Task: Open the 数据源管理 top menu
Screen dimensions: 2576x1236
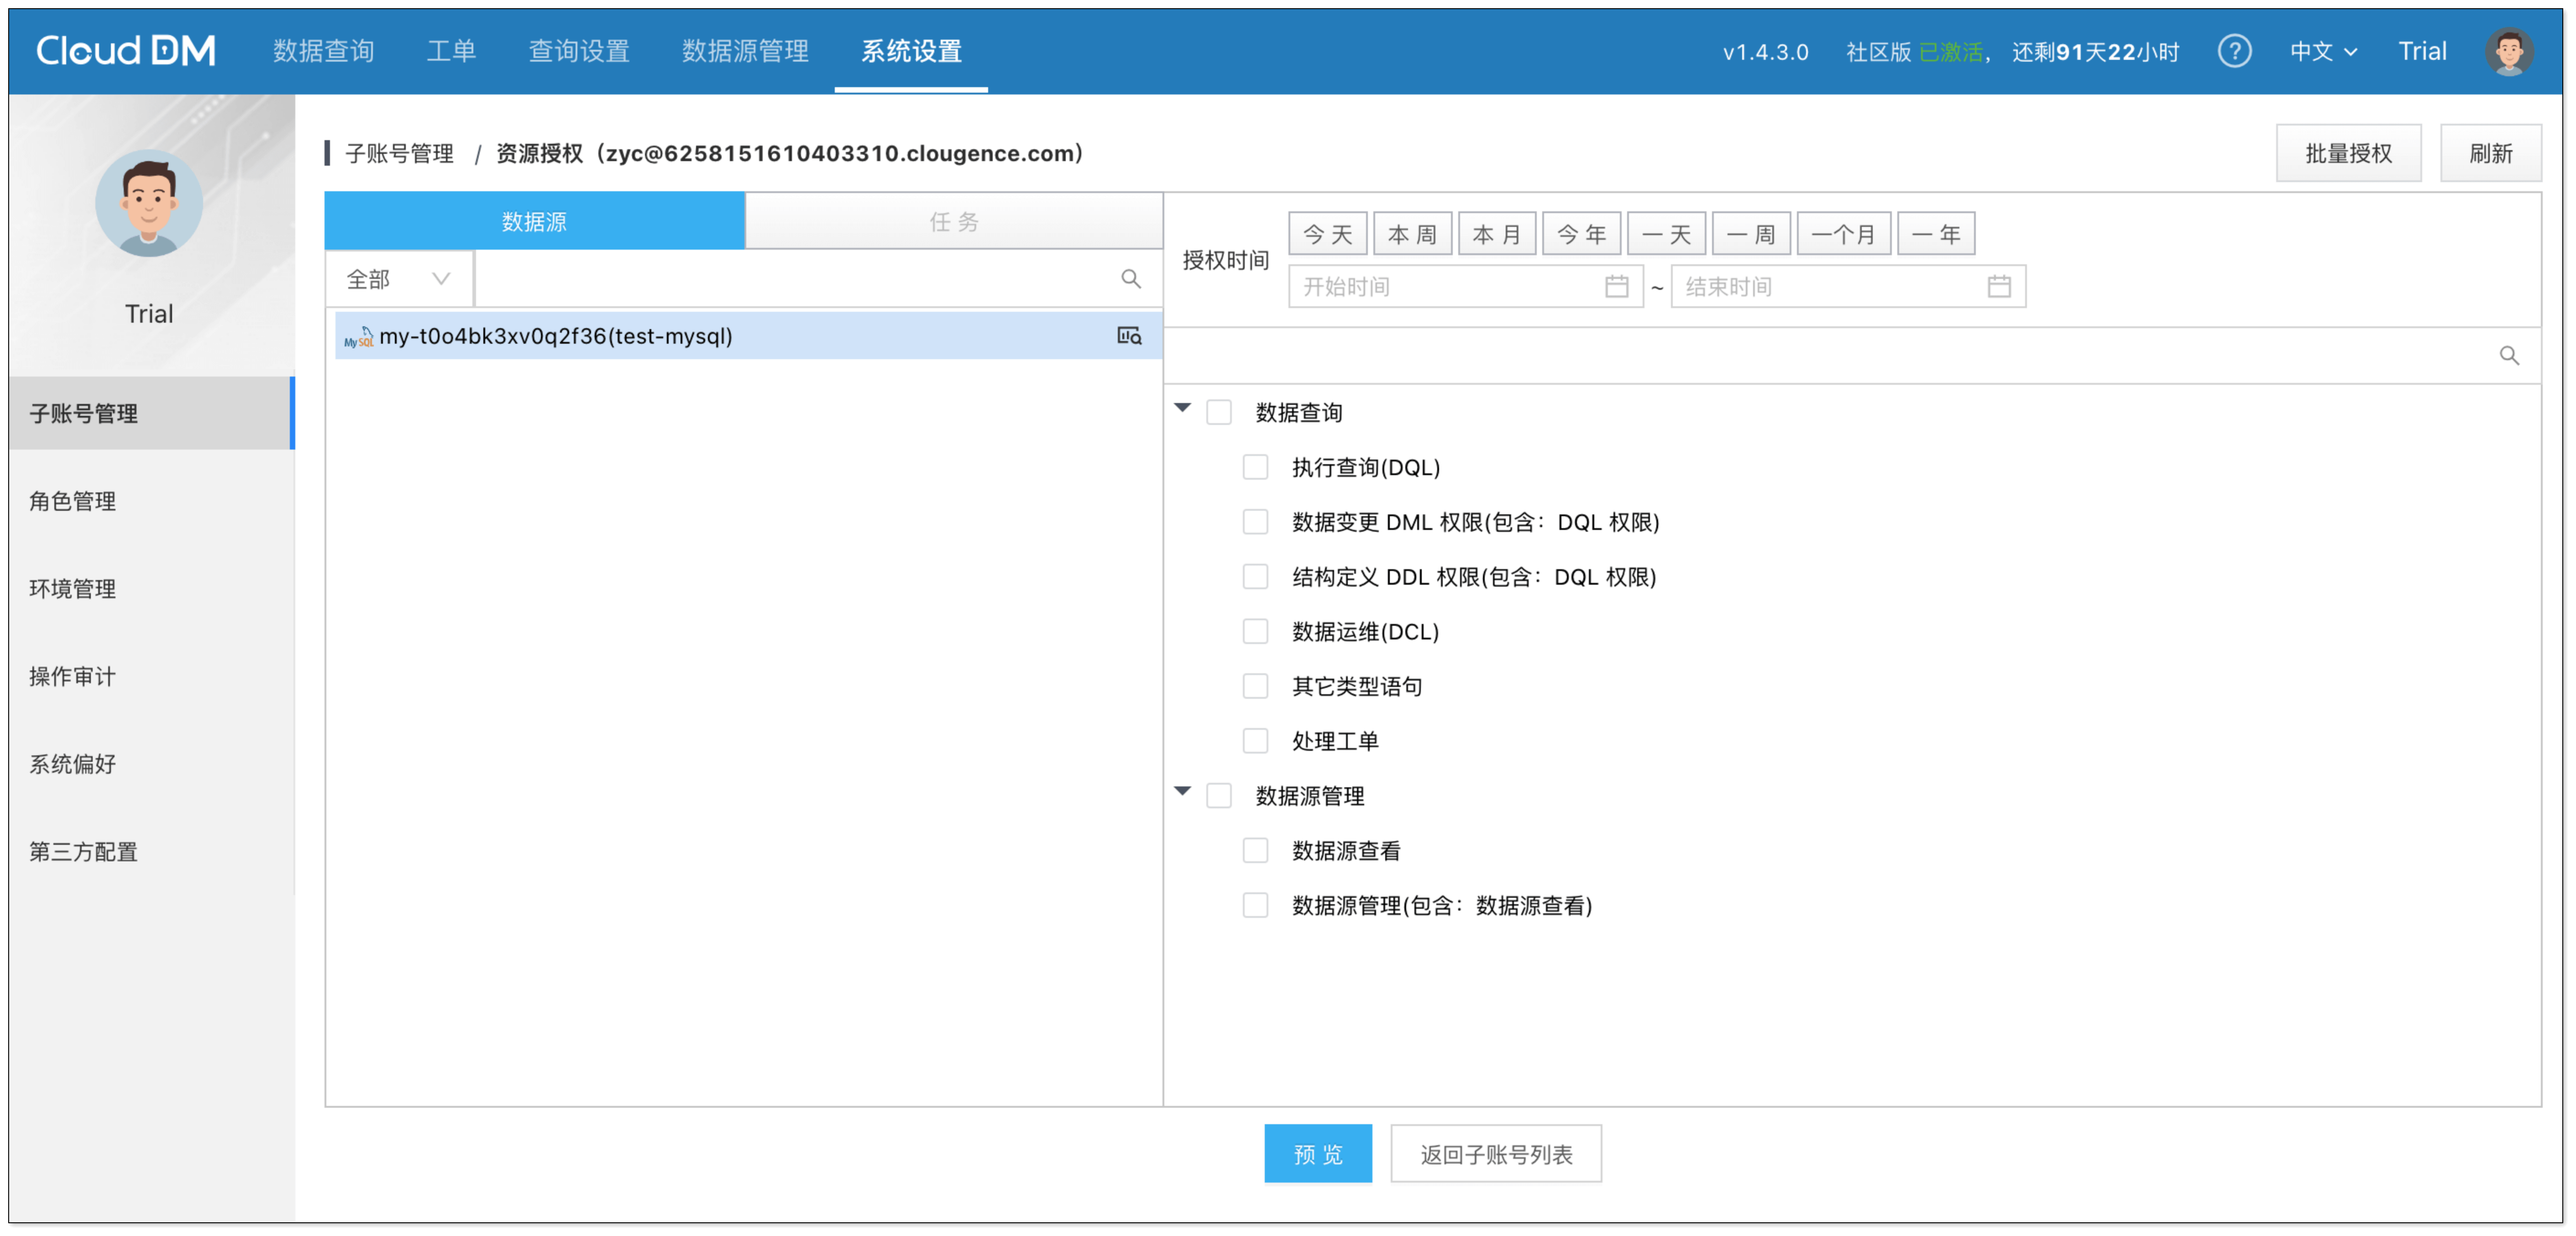Action: (745, 51)
